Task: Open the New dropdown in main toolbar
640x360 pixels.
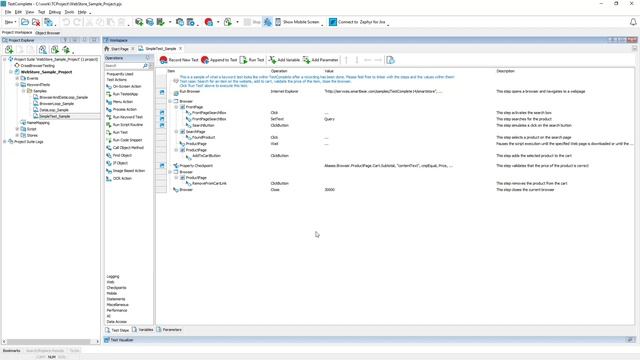Action: click(x=10, y=22)
